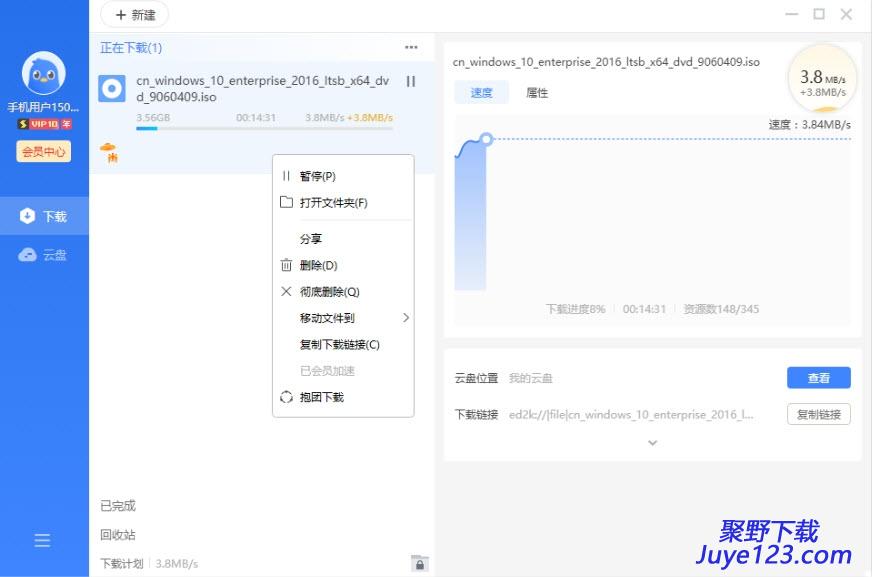Select 抱团下载 in the context menu
Screen dimensions: 872x577
(343, 397)
